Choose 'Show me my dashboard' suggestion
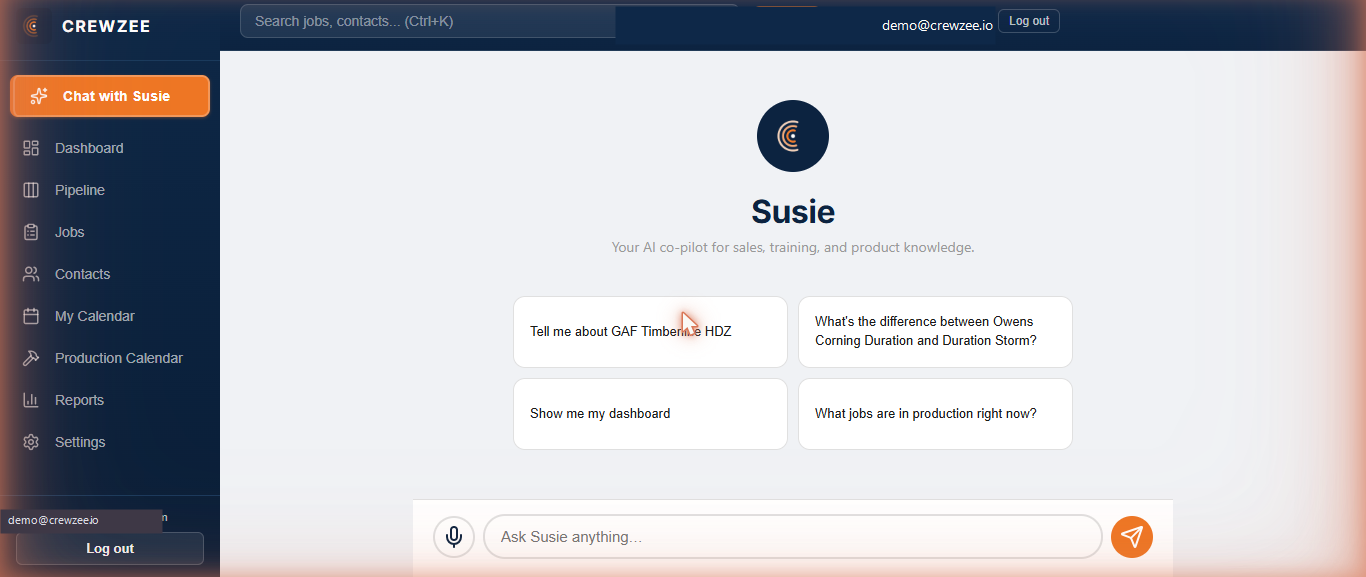The height and width of the screenshot is (577, 1366). click(650, 414)
